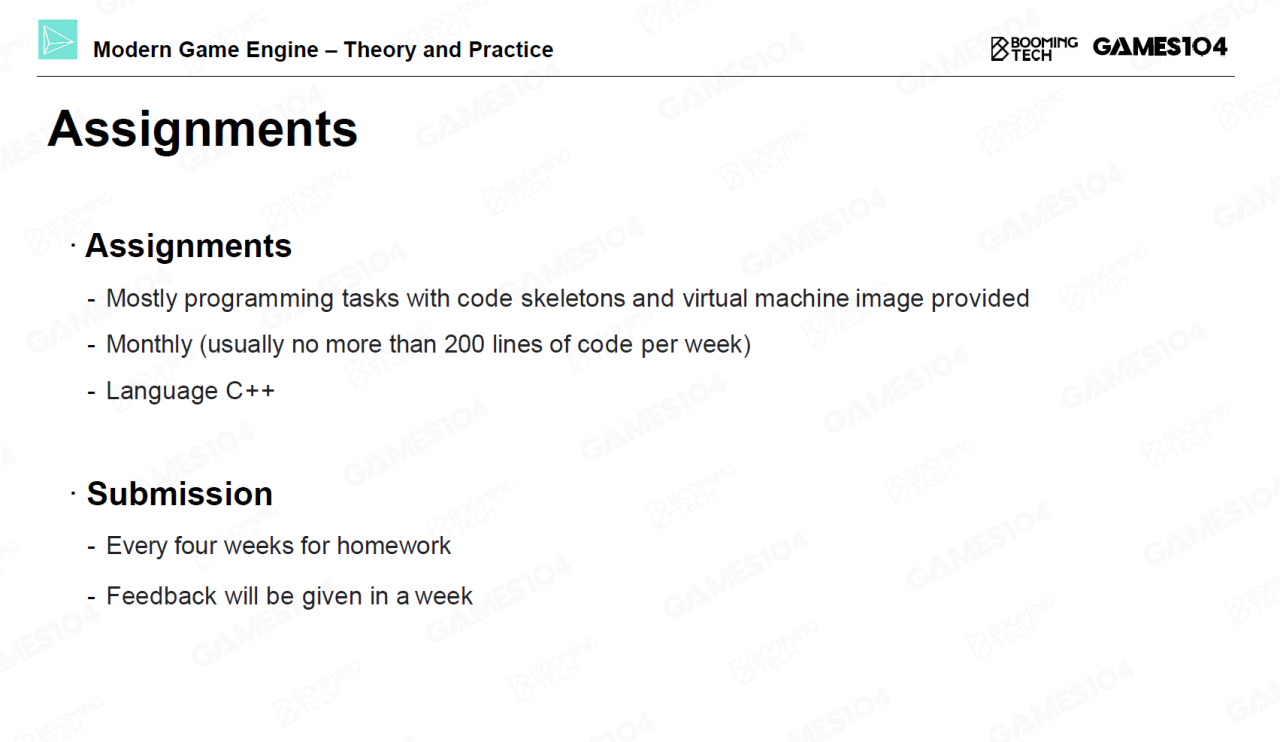Click the bullet dot before 'Submission'
The height and width of the screenshot is (742, 1280).
73,492
